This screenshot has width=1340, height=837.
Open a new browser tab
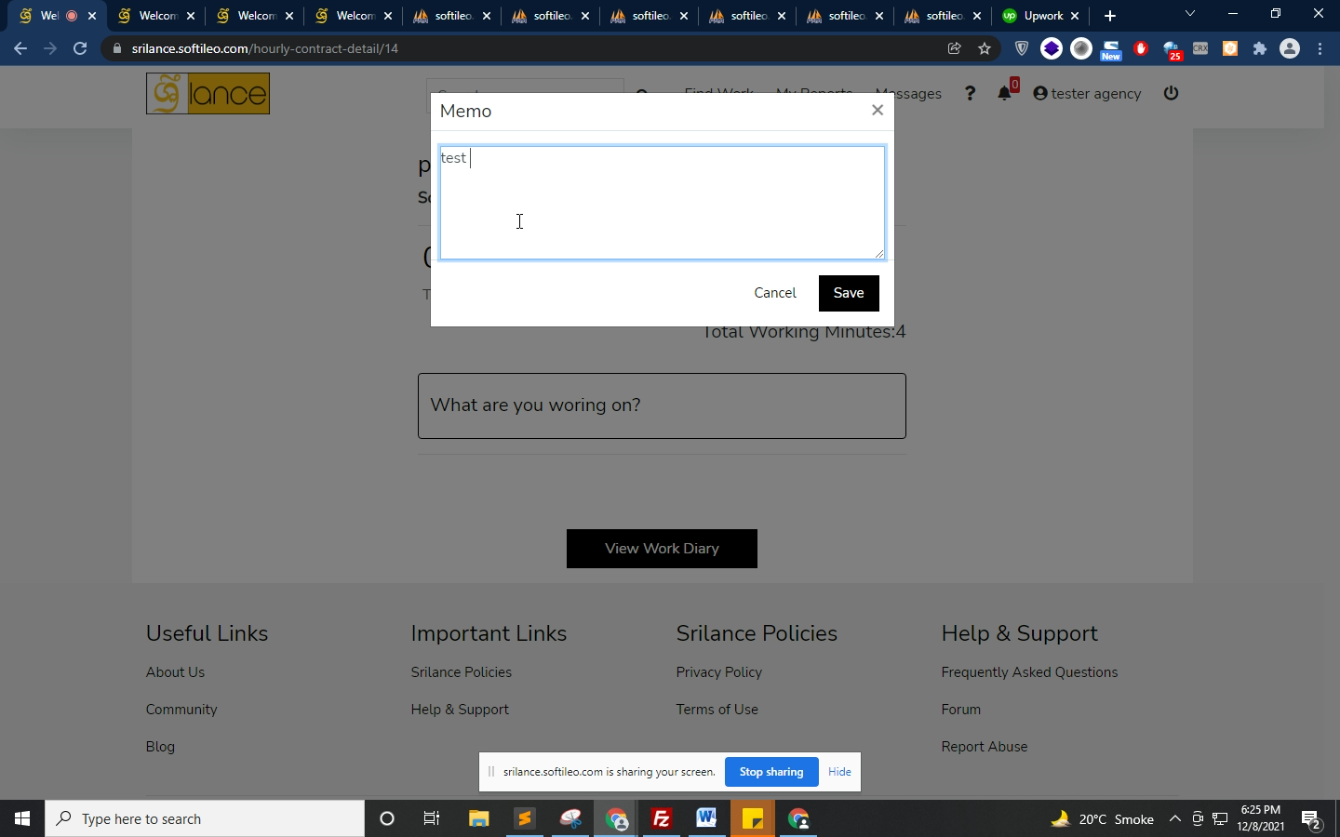pos(1110,16)
